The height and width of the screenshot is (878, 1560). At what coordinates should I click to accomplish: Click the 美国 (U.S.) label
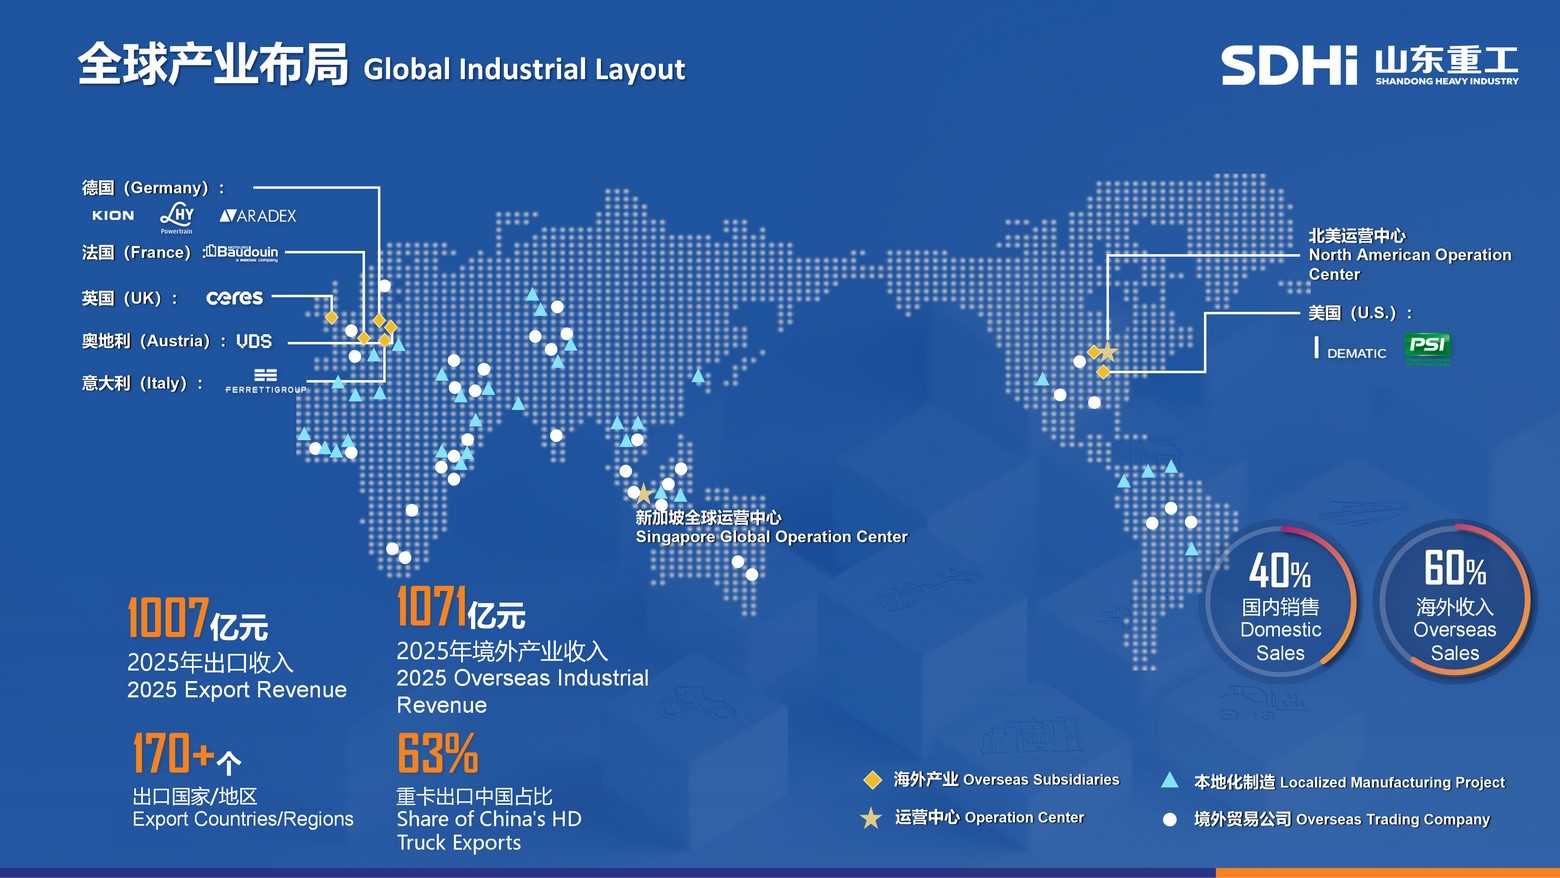1361,313
